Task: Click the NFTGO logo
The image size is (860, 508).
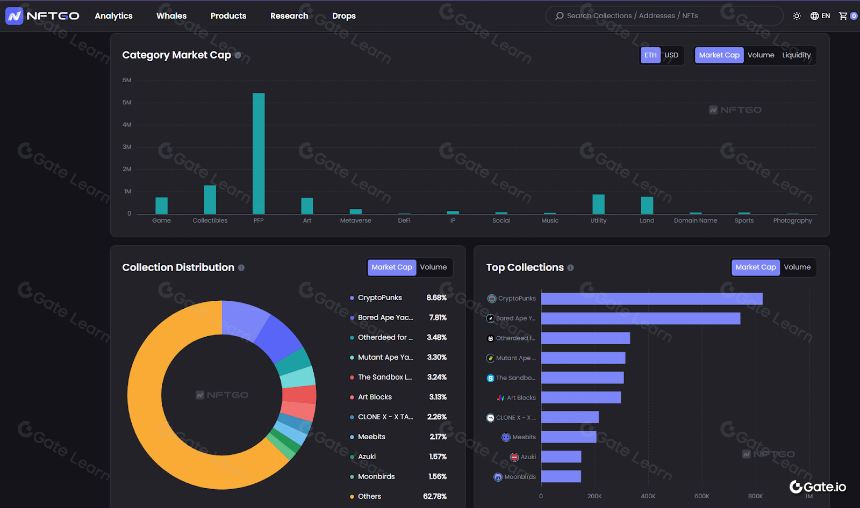Action: click(42, 16)
